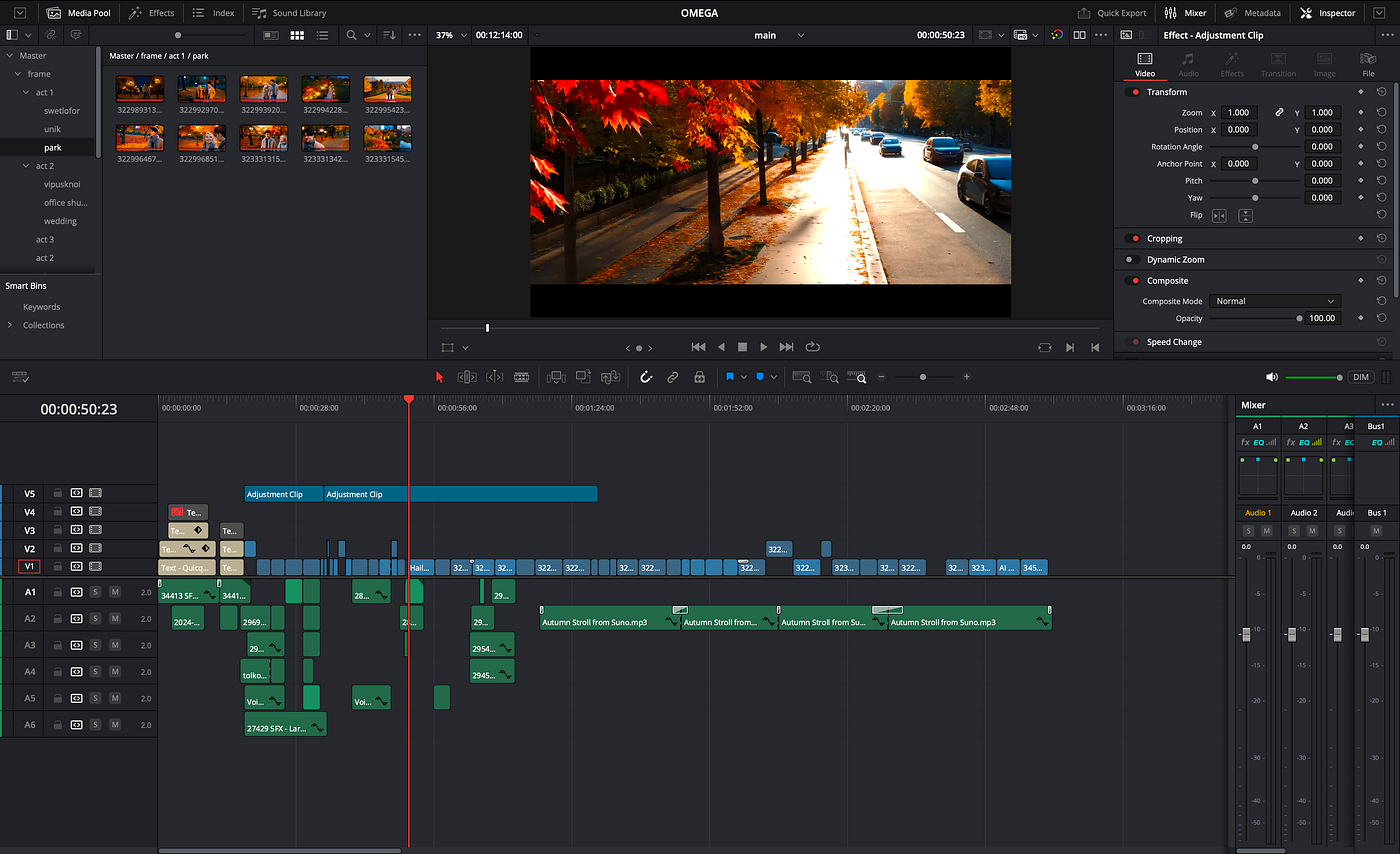Collapse the act 1 bin
The height and width of the screenshot is (854, 1400).
click(27, 92)
